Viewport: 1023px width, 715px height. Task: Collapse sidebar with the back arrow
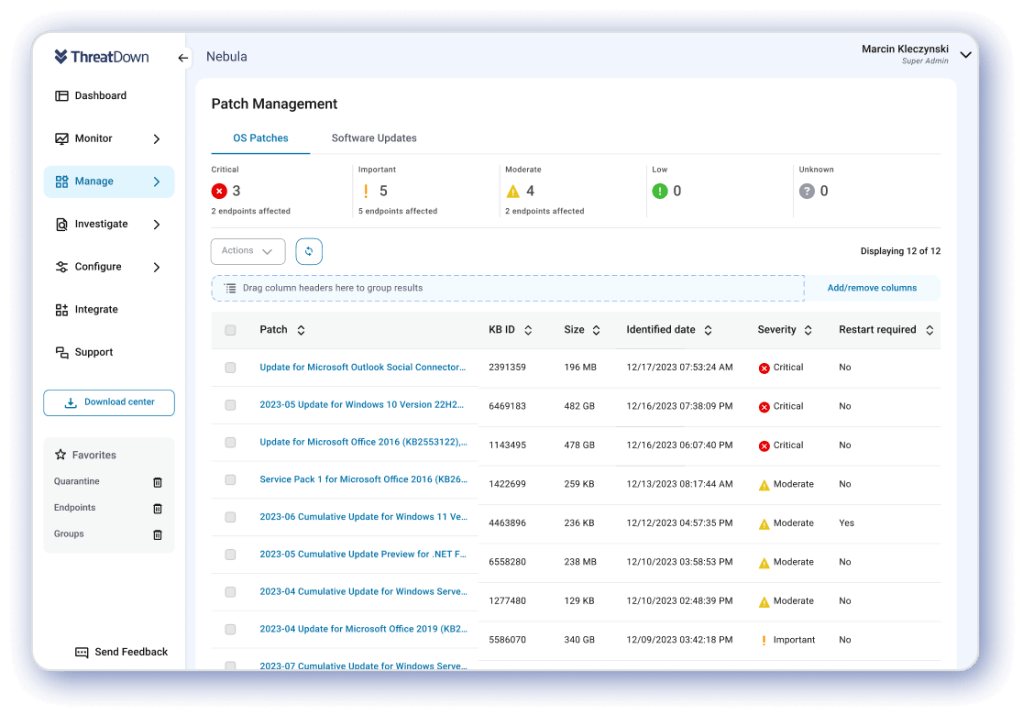[x=183, y=58]
